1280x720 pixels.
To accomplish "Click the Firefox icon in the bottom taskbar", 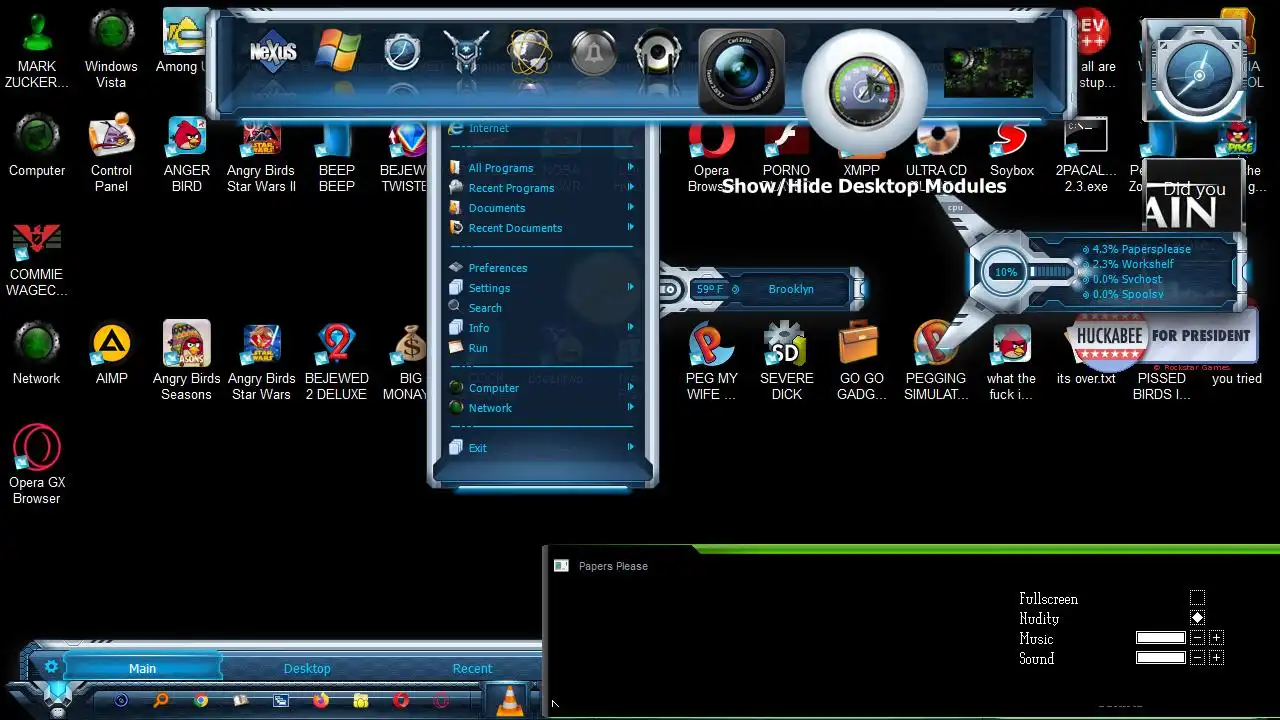I will 321,701.
